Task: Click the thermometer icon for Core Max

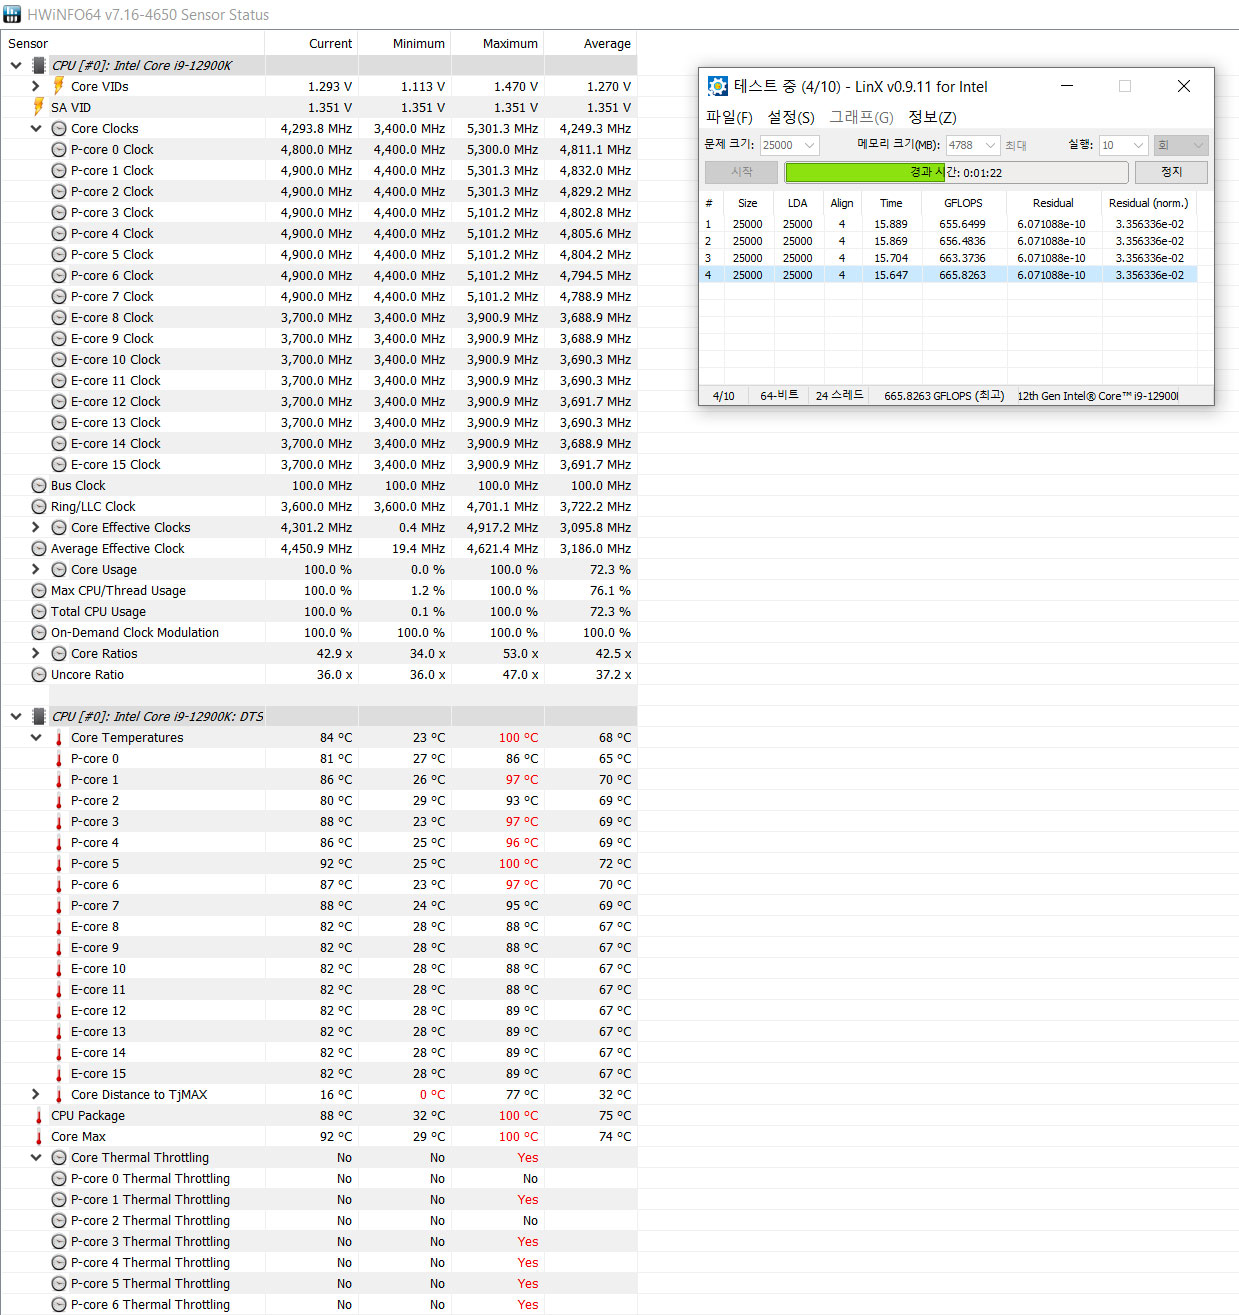Action: 39,1137
